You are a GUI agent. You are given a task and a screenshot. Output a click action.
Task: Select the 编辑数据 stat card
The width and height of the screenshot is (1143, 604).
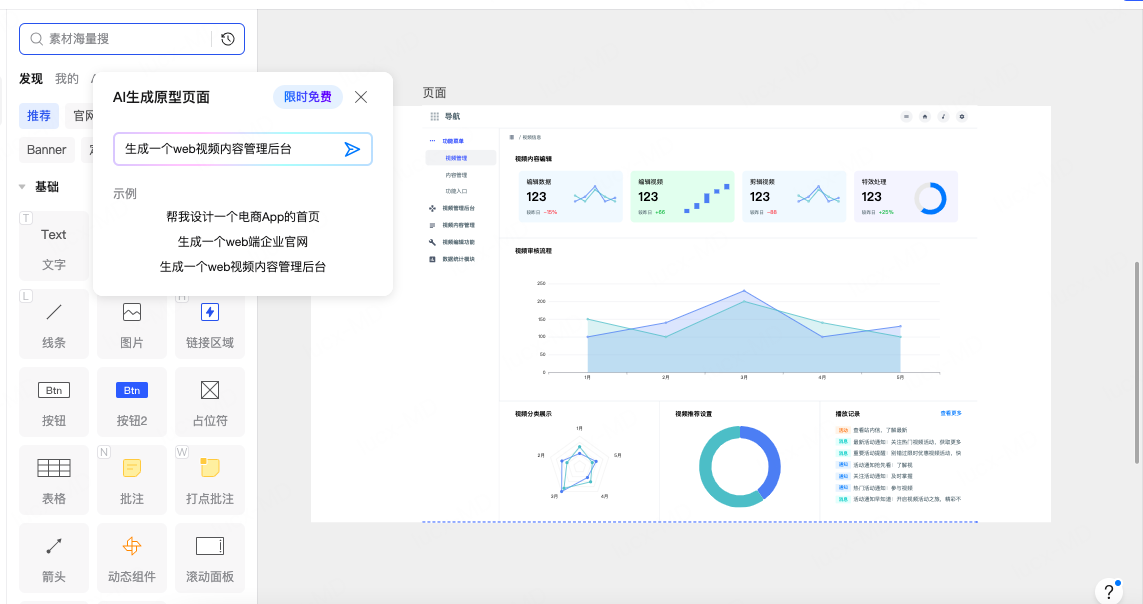tap(571, 197)
